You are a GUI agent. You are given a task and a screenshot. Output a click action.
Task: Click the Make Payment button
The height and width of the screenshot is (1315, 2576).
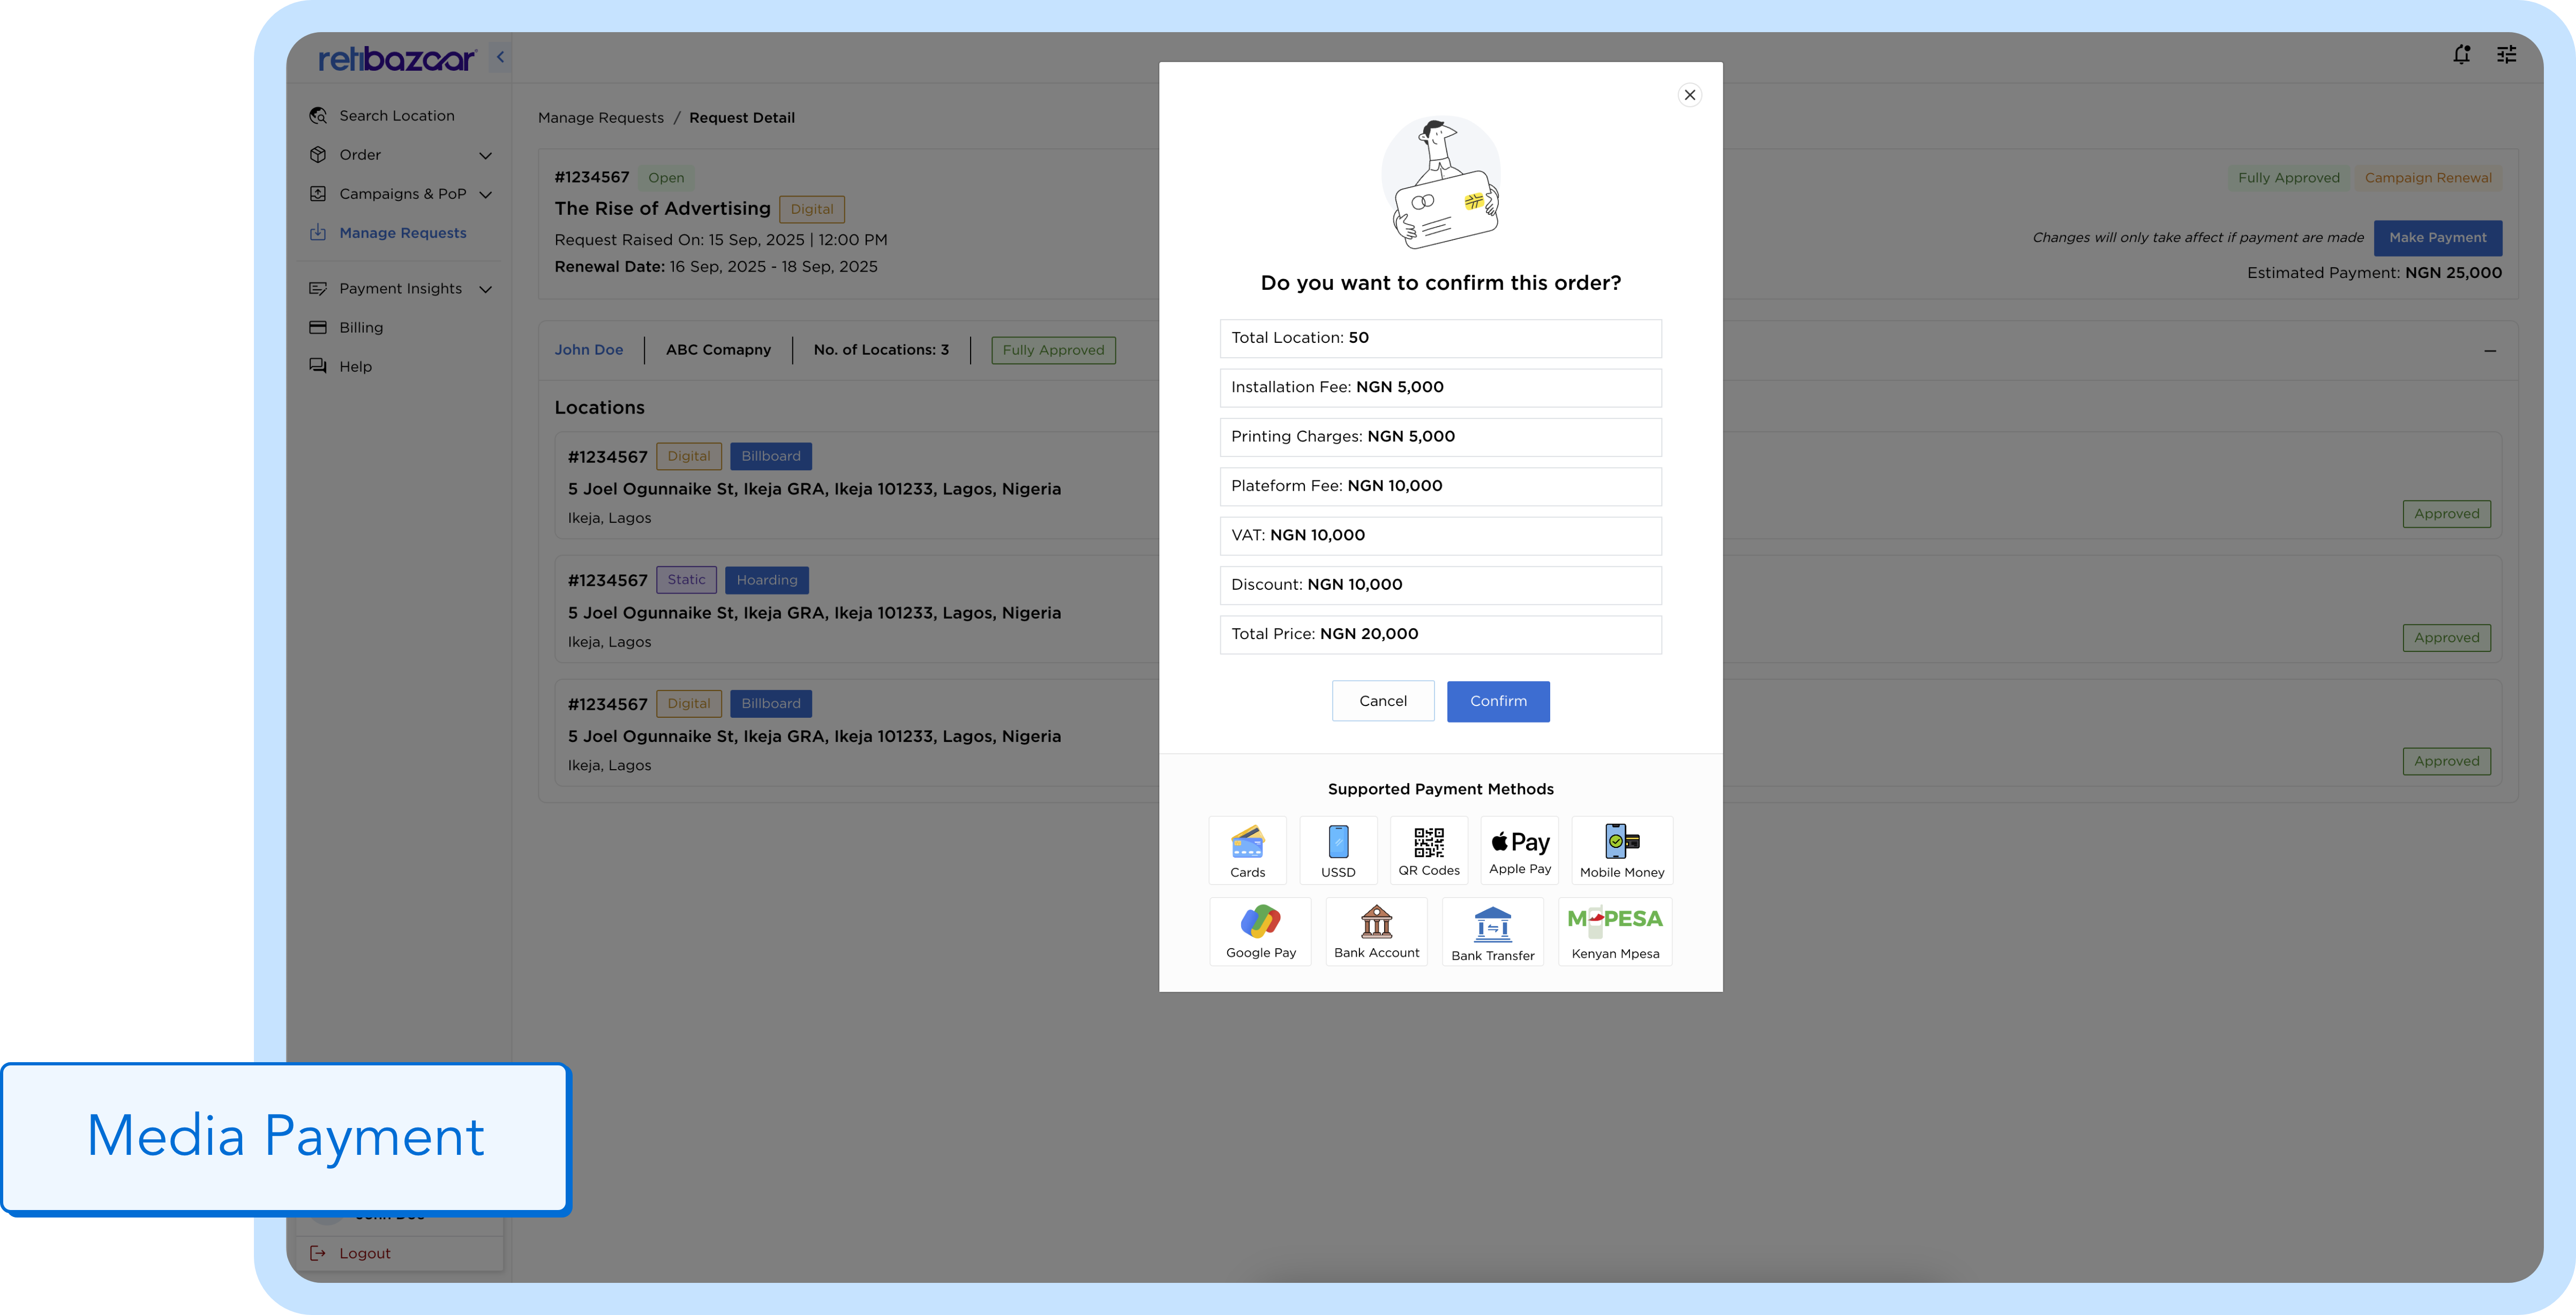(2438, 238)
